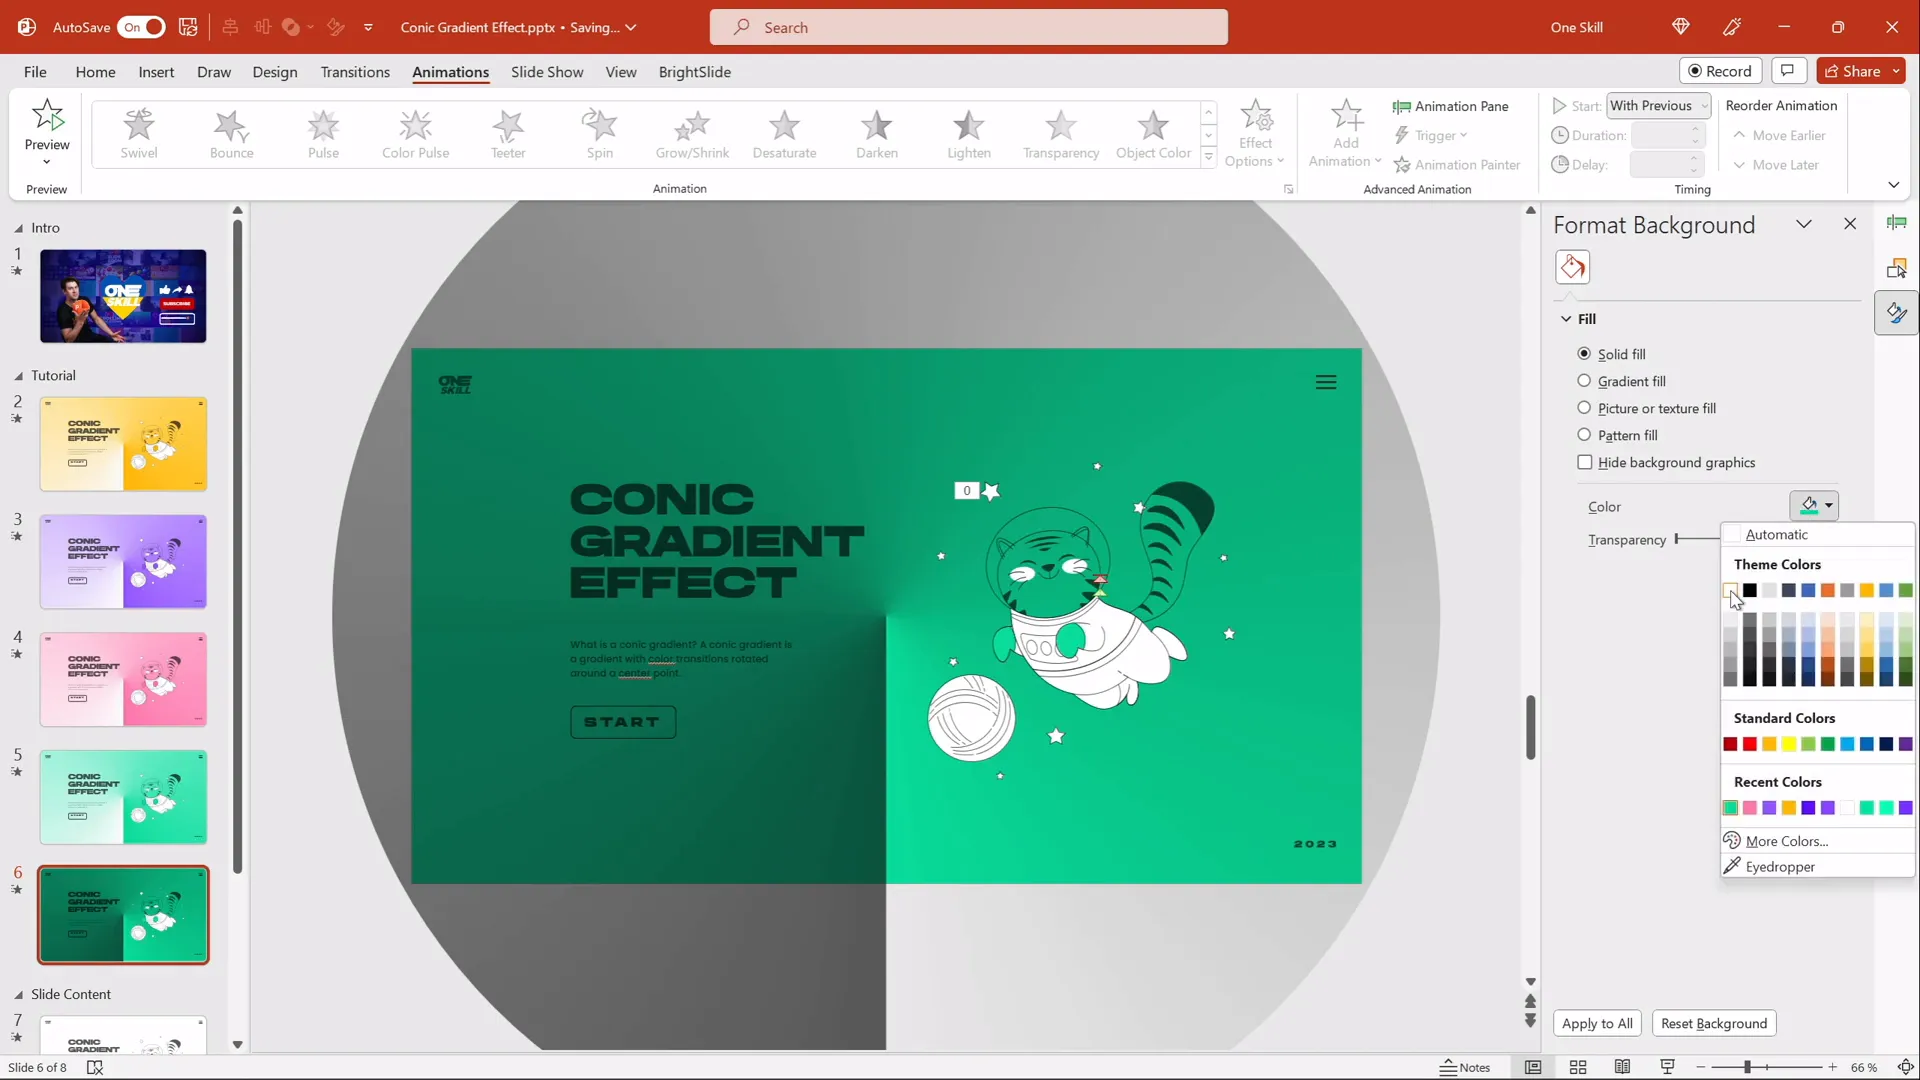The image size is (1920, 1080).
Task: Toggle AutoSave off
Action: coord(141,27)
